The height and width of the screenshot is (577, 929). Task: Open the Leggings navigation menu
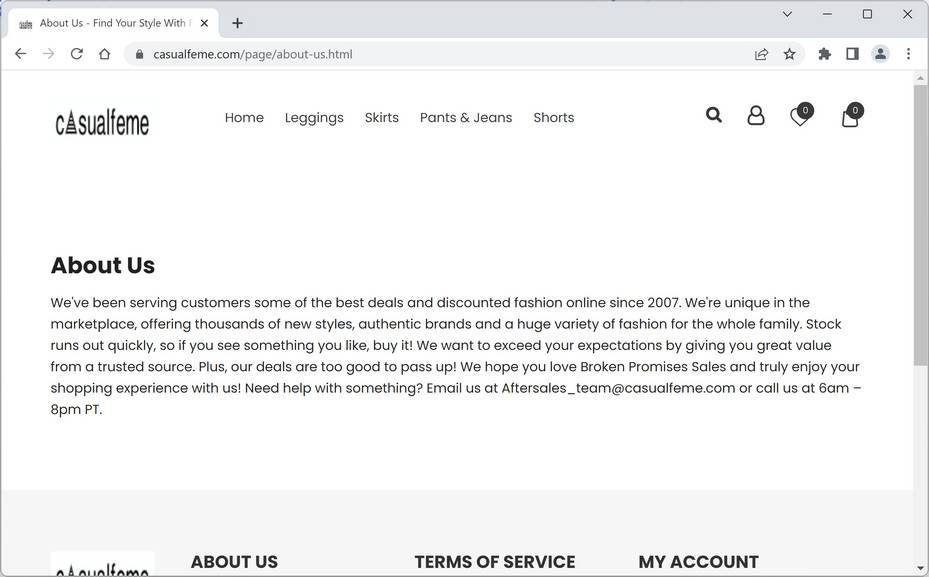[x=314, y=117]
